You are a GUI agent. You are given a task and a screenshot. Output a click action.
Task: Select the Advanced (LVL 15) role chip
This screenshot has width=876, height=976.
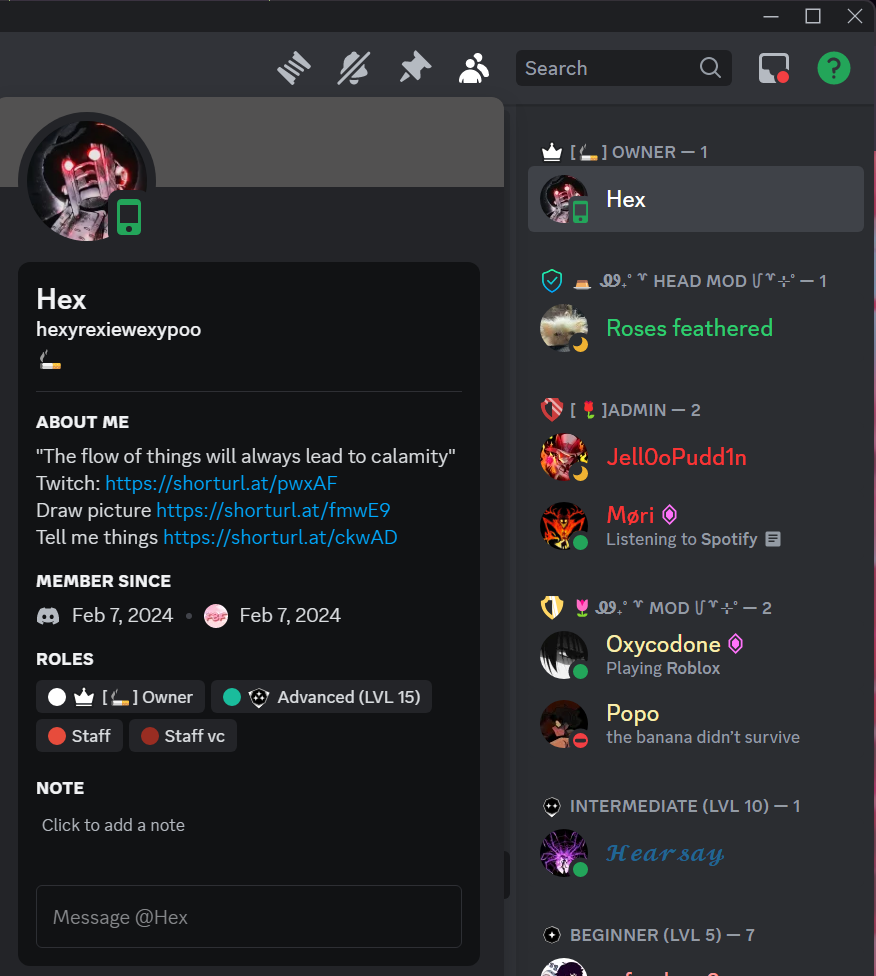point(321,697)
